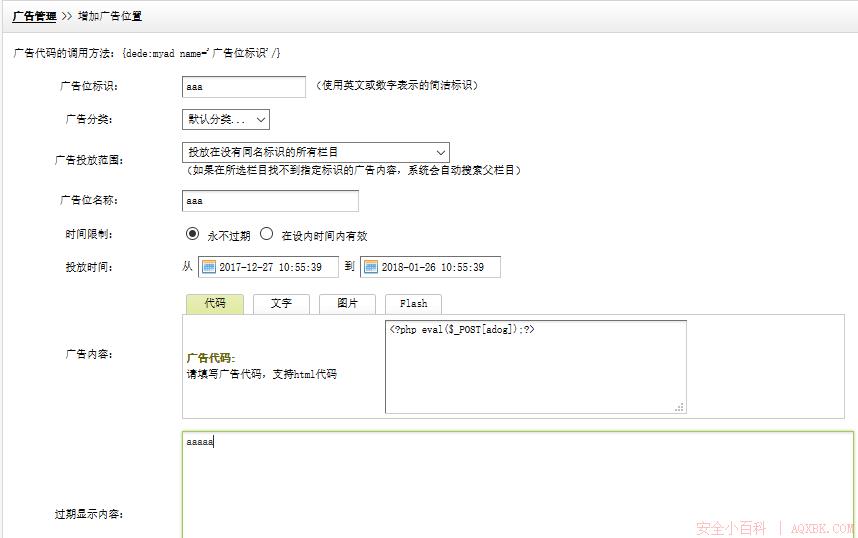Grab the resize handle of code textarea

(680, 407)
